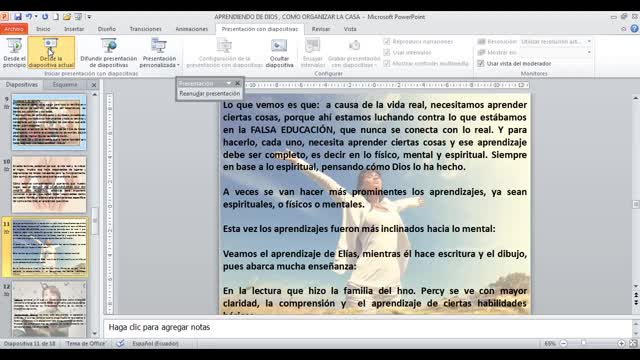The width and height of the screenshot is (640, 360).
Task: Toggle Reproducir narraciones checkbox
Action: [x=387, y=42]
